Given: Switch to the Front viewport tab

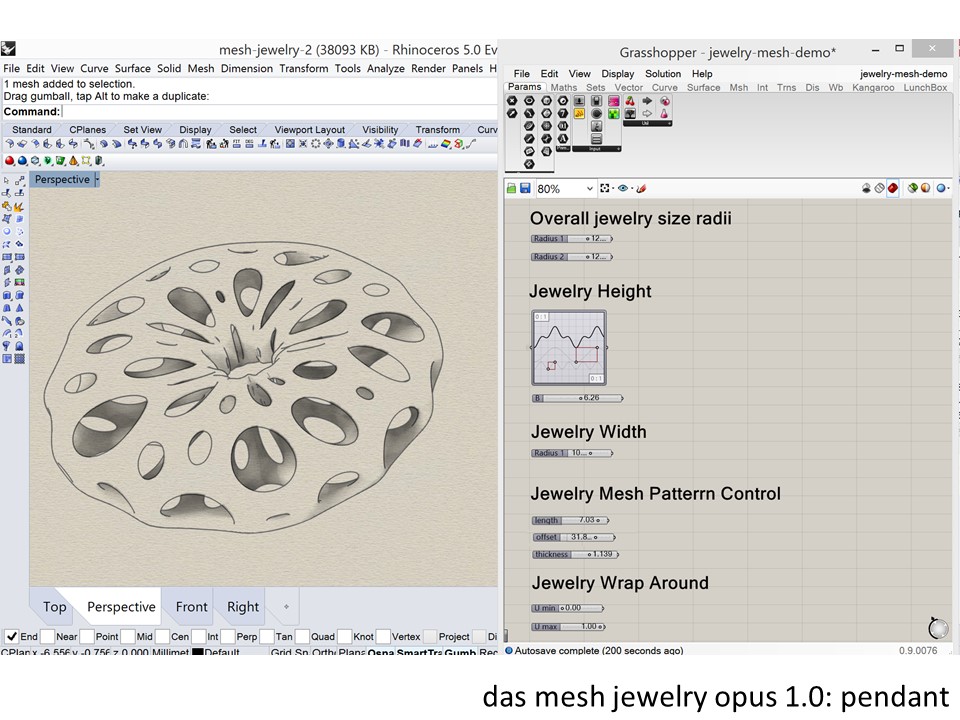Looking at the screenshot, I should (x=191, y=606).
